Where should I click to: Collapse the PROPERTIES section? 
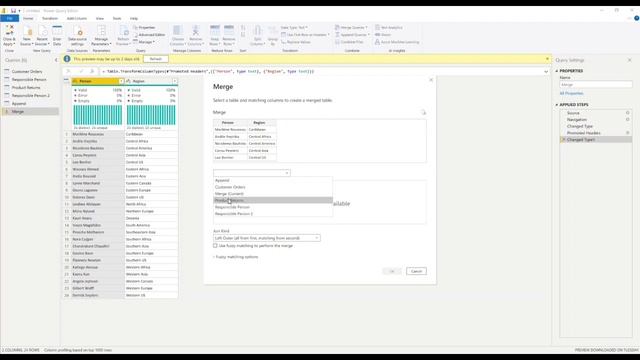click(557, 71)
